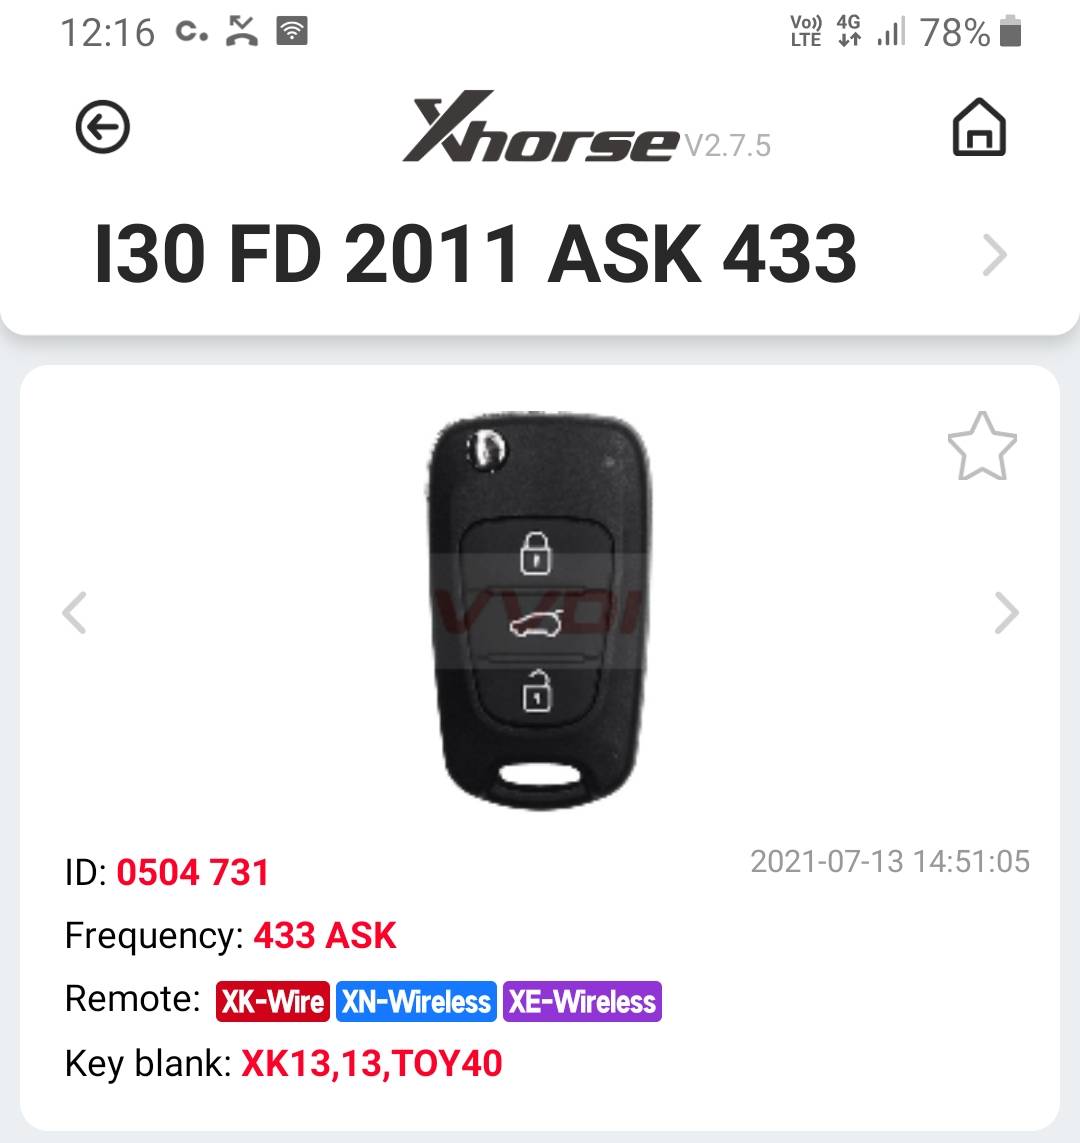Select the XK-Wire remote tag
Viewport: 1080px width, 1143px height.
pyautogui.click(x=273, y=1002)
